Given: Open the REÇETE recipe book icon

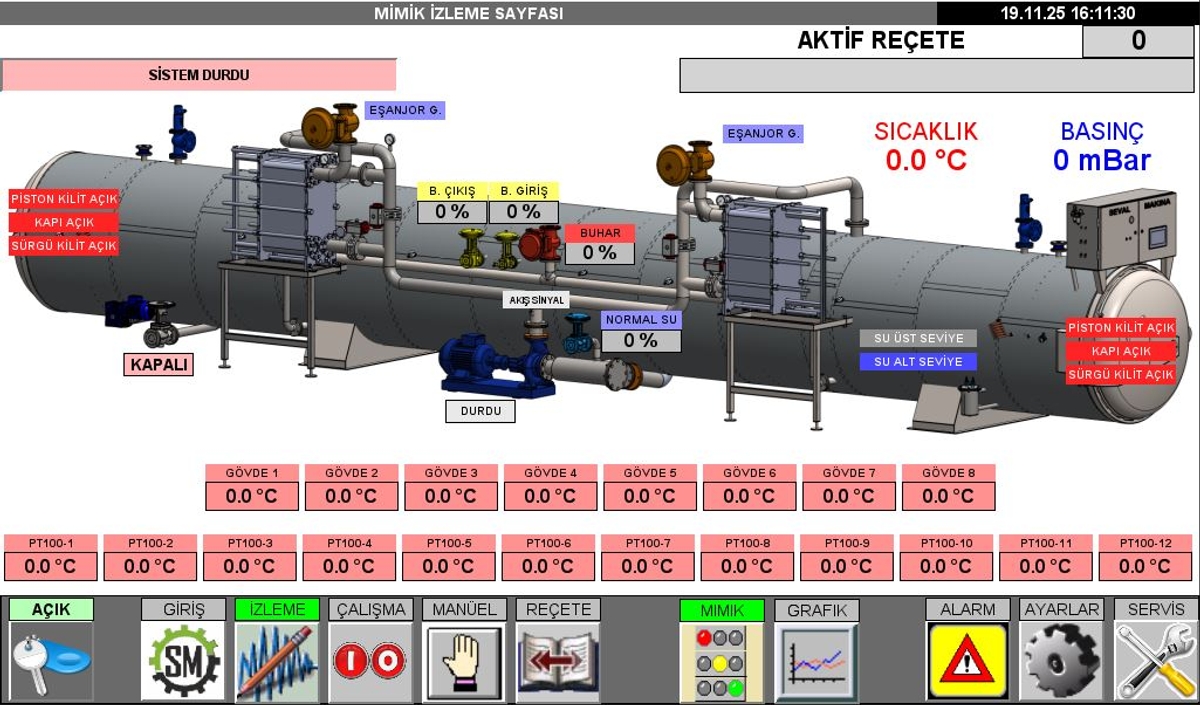Looking at the screenshot, I should (x=558, y=661).
